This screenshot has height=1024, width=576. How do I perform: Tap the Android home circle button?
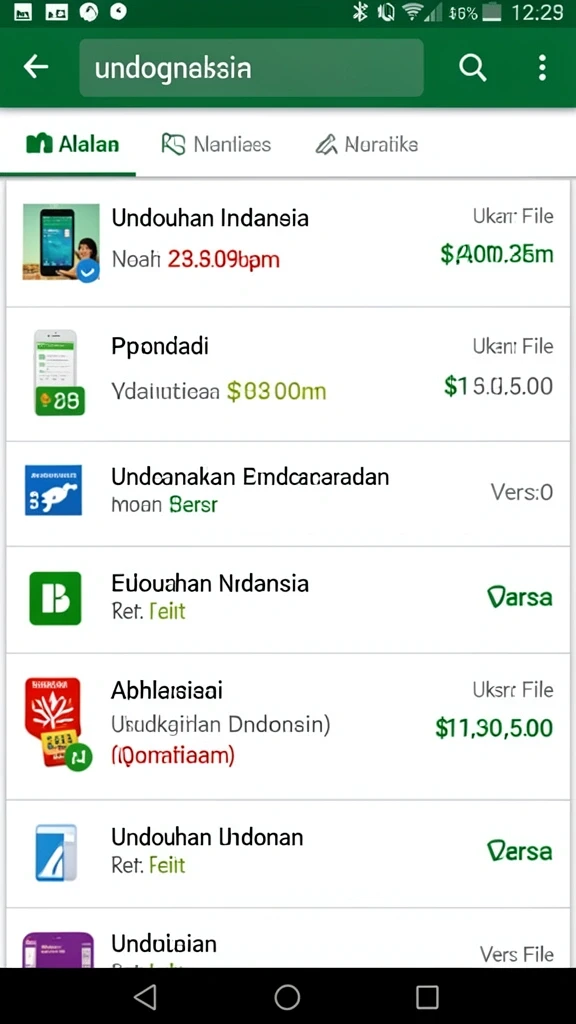287,997
